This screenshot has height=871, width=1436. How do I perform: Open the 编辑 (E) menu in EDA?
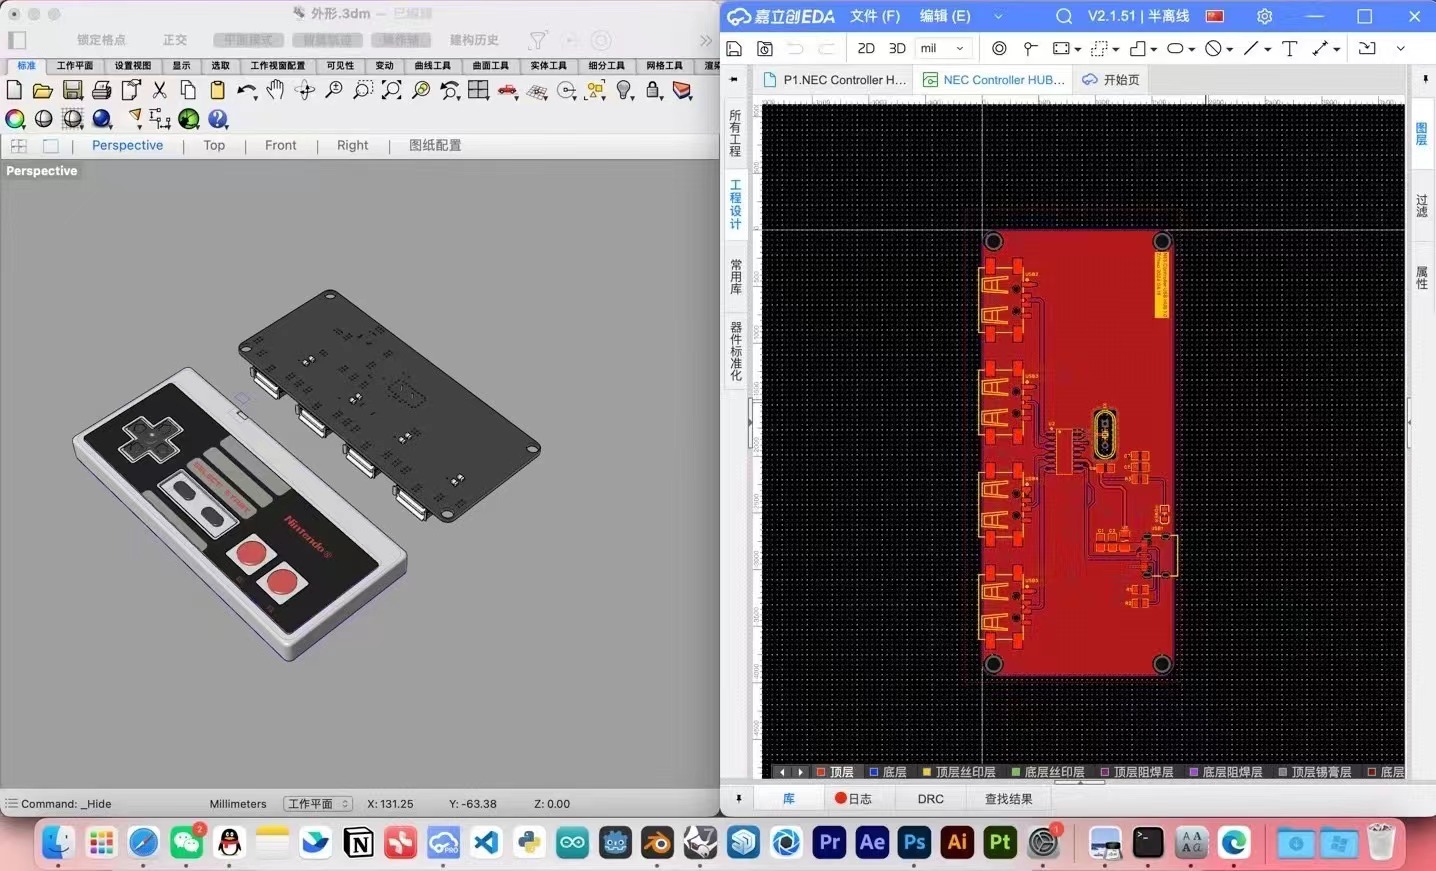pos(945,16)
